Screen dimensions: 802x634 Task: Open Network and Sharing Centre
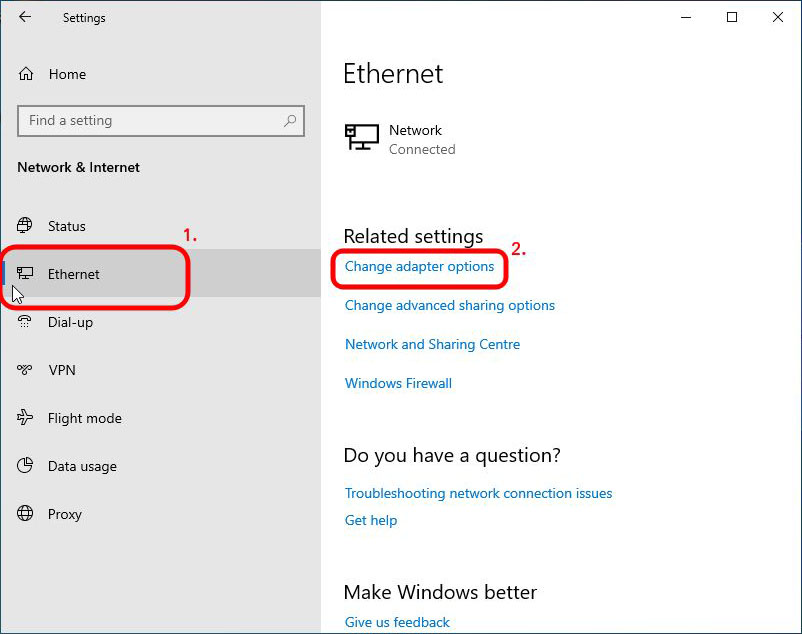(432, 344)
